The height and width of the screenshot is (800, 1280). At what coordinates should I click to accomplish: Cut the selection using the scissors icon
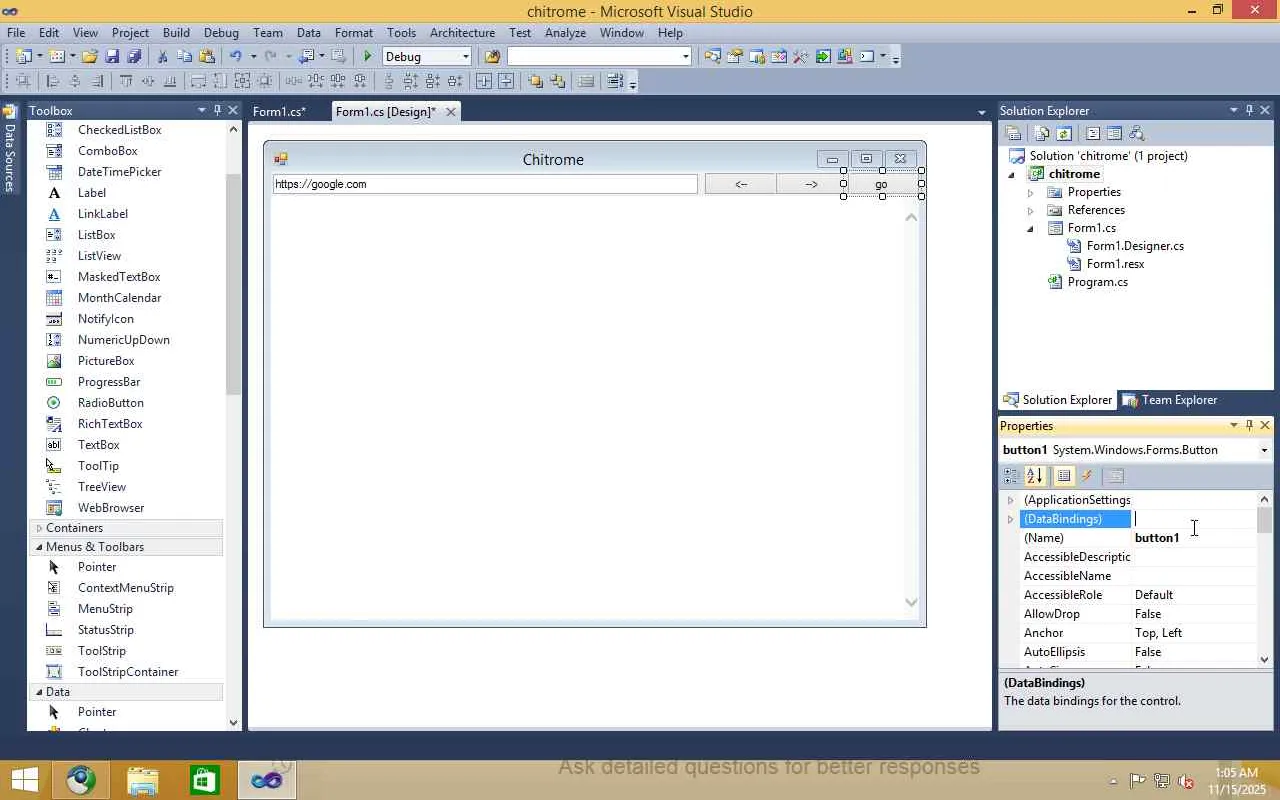coord(164,57)
